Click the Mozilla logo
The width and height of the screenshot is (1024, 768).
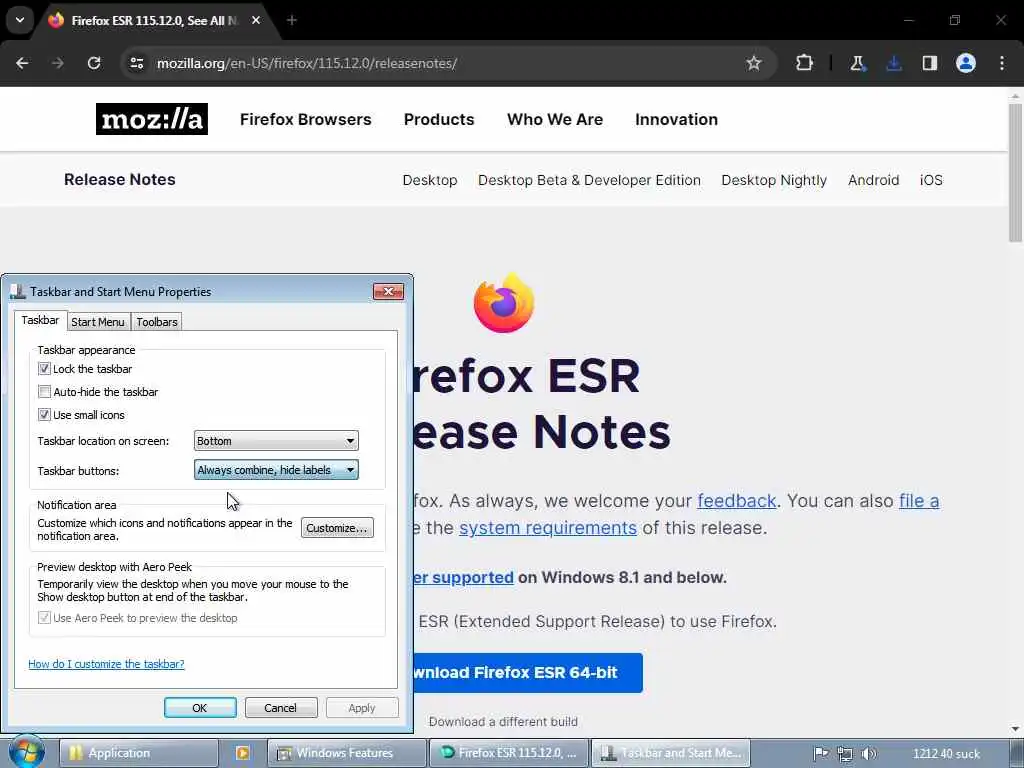pyautogui.click(x=152, y=119)
